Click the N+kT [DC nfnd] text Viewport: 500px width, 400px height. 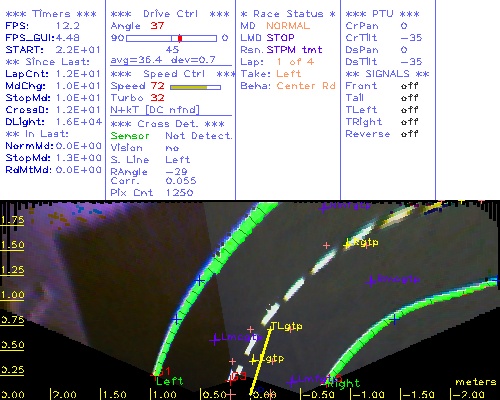(x=155, y=110)
